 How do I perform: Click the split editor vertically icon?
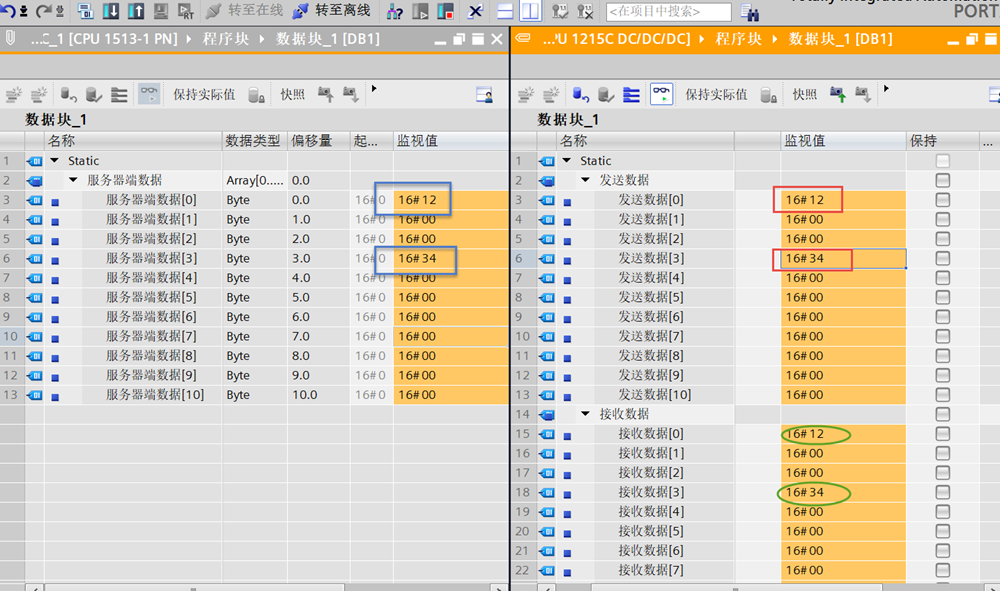tap(530, 12)
